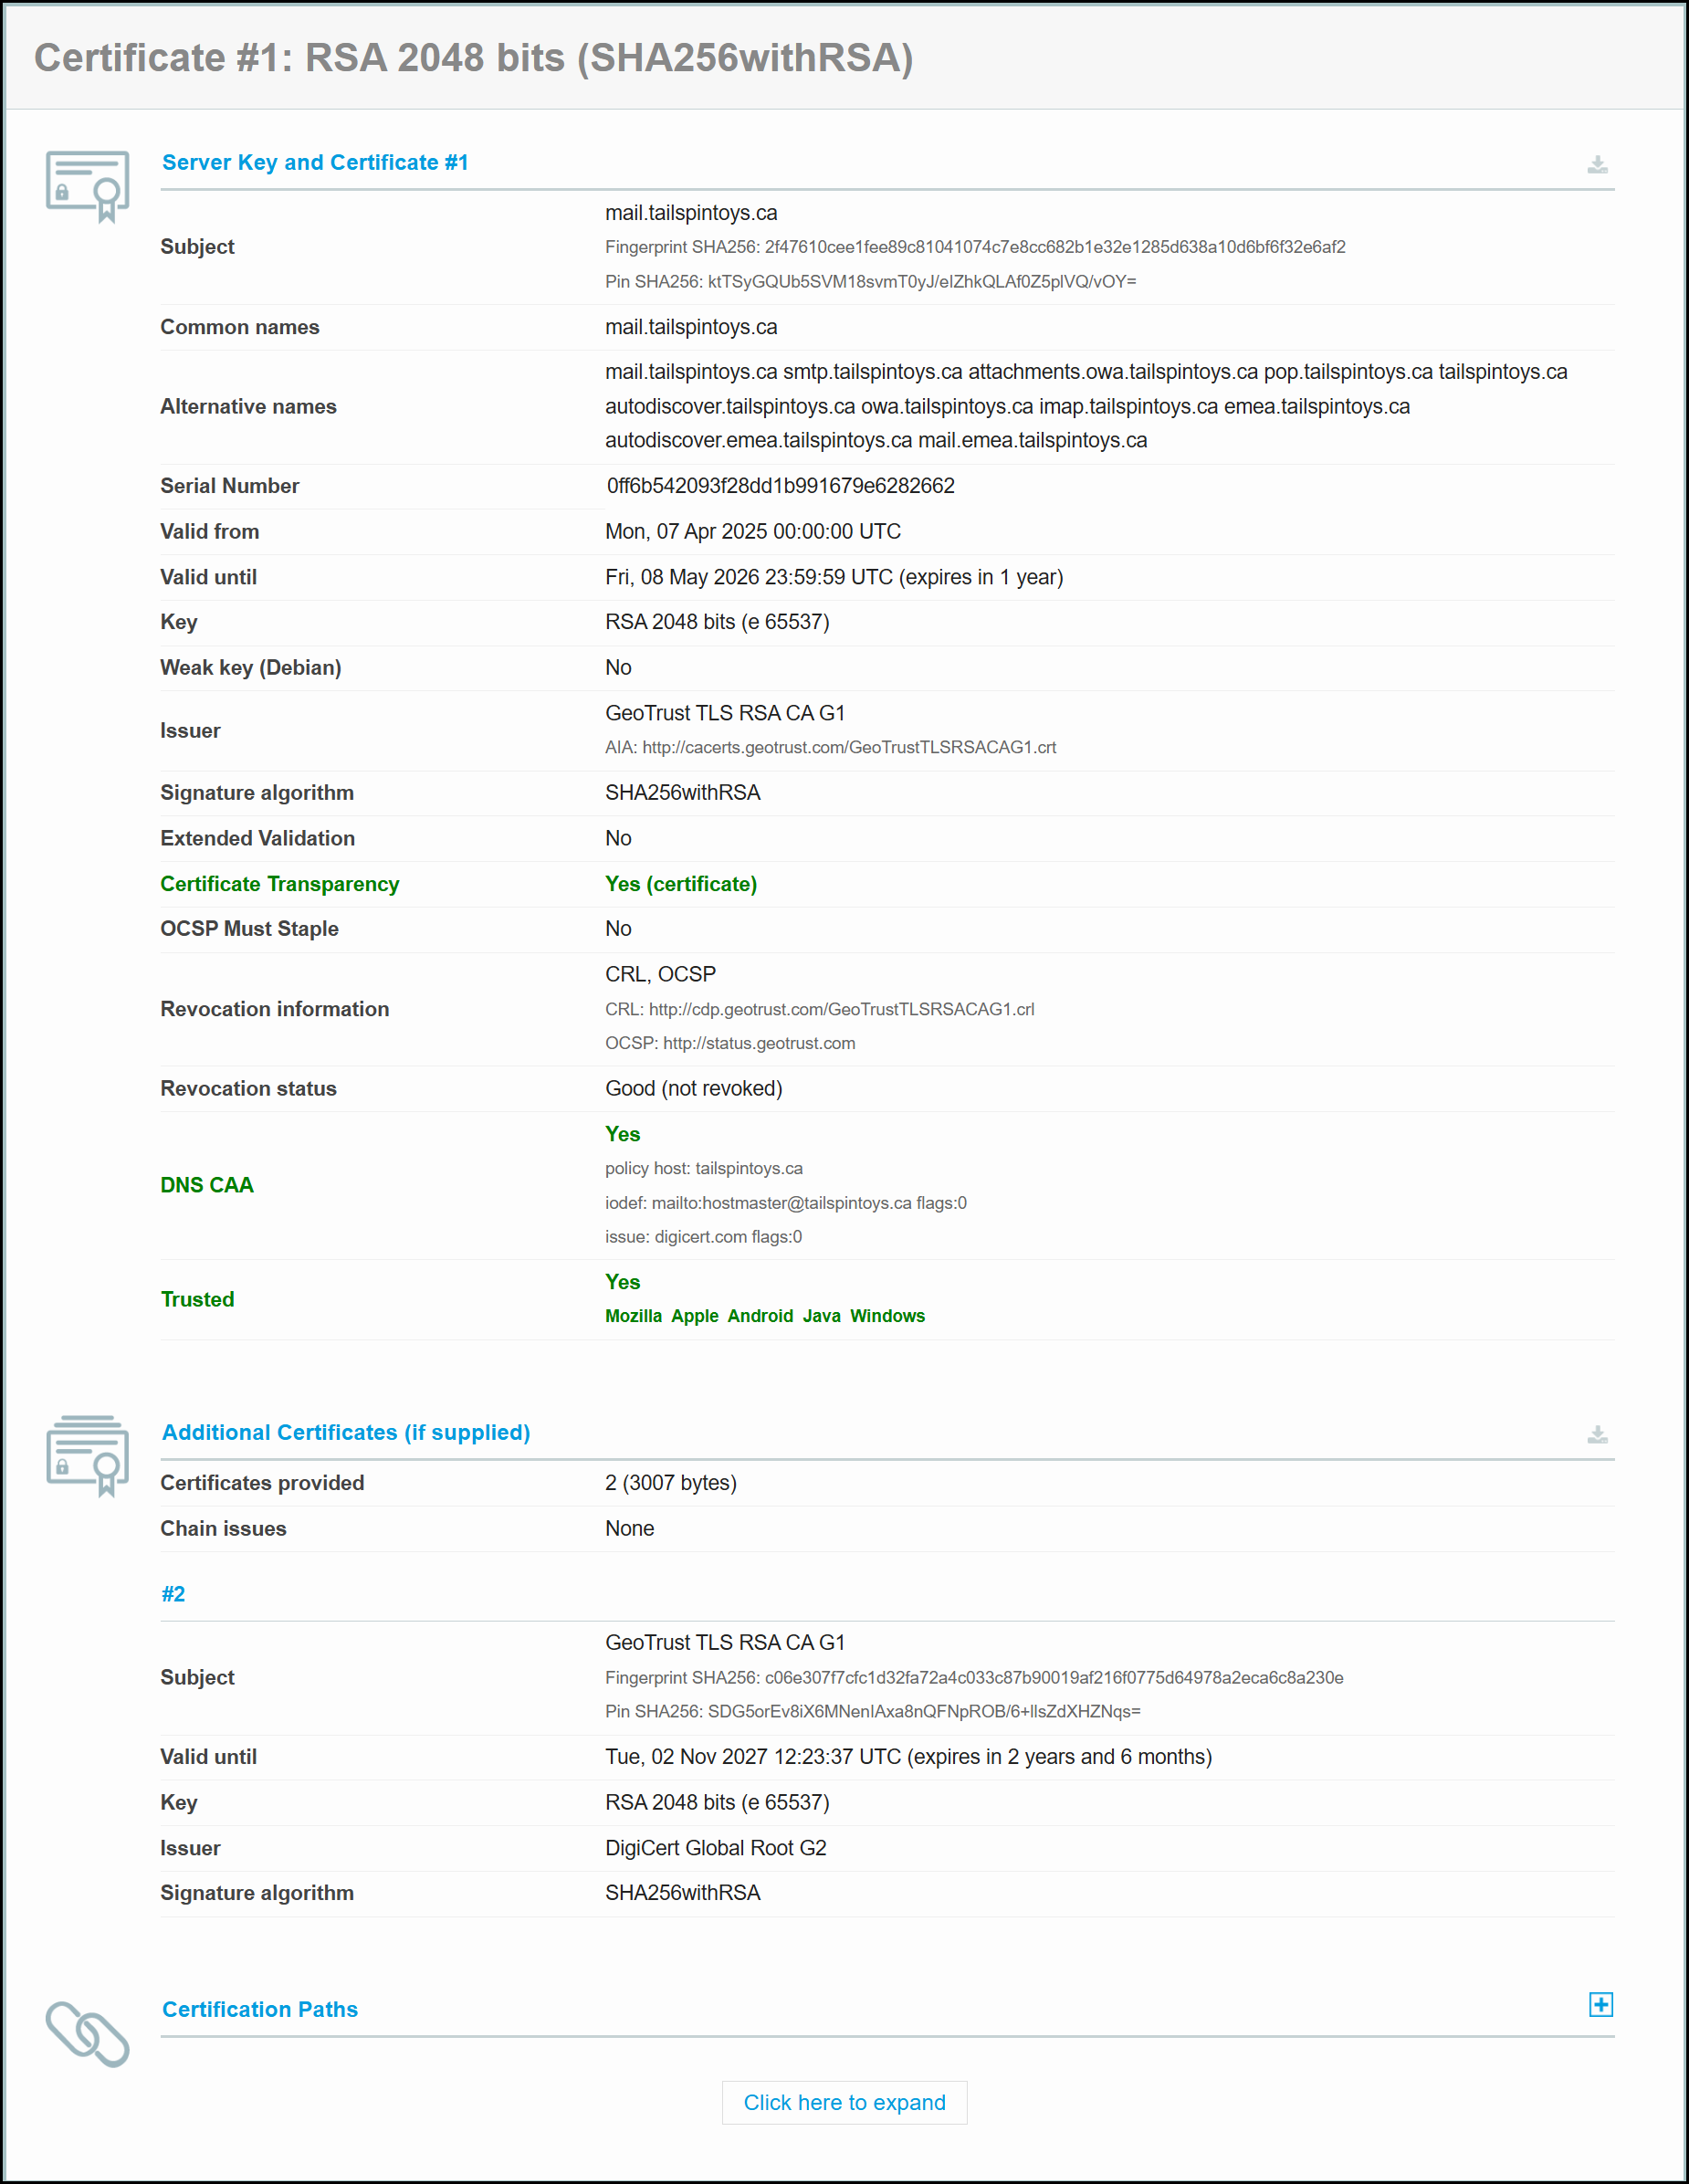Open the Server Key and Certificate #1 heading
The height and width of the screenshot is (2184, 1689).
315,163
